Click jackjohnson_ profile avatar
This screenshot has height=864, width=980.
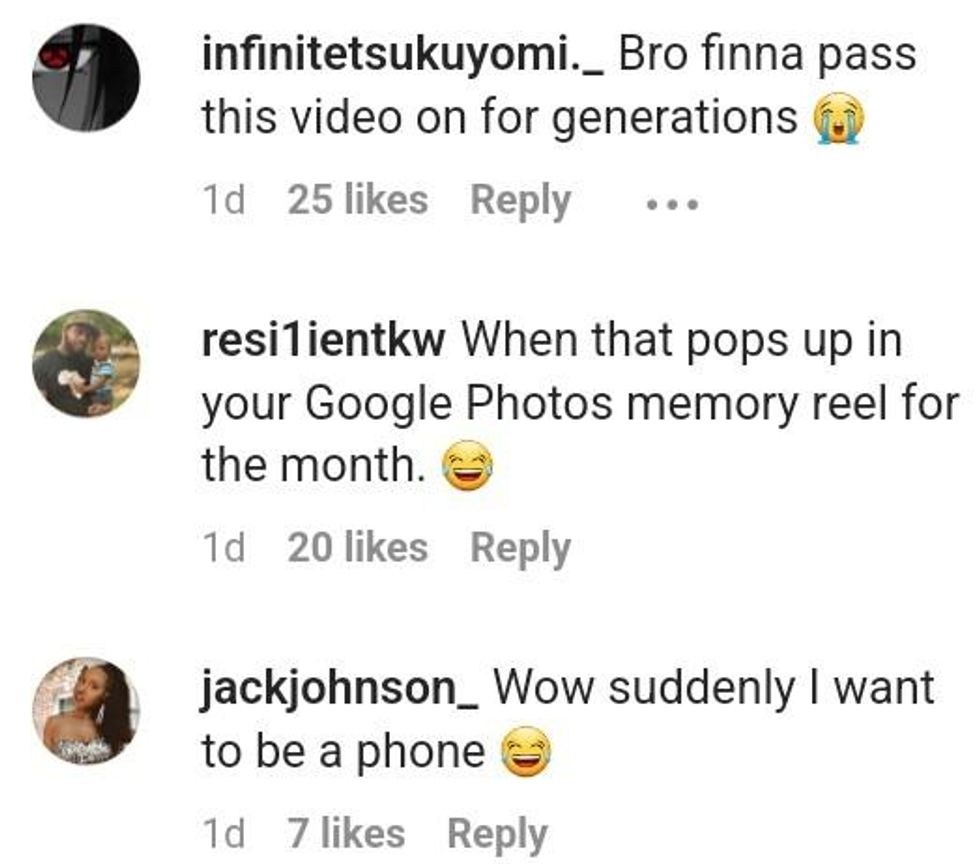point(85,710)
